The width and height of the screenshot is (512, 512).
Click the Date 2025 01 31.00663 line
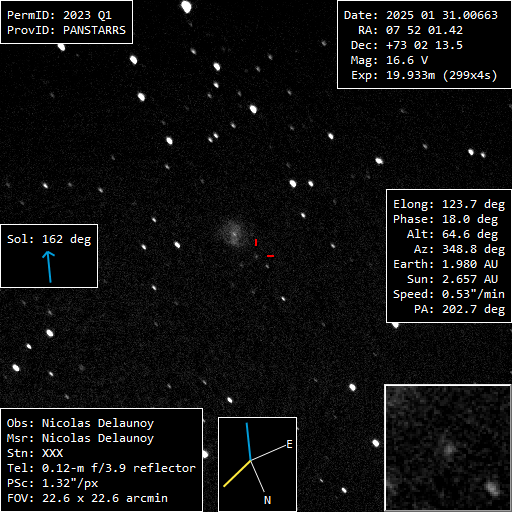point(421,15)
